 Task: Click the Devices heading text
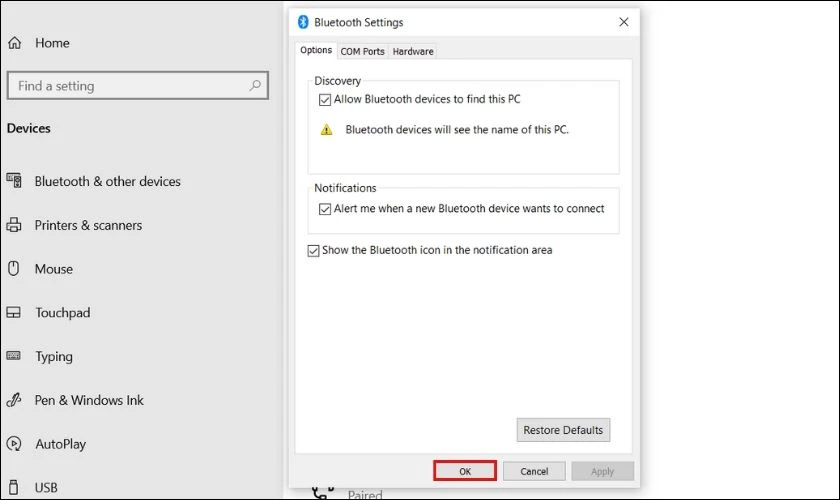coord(29,128)
